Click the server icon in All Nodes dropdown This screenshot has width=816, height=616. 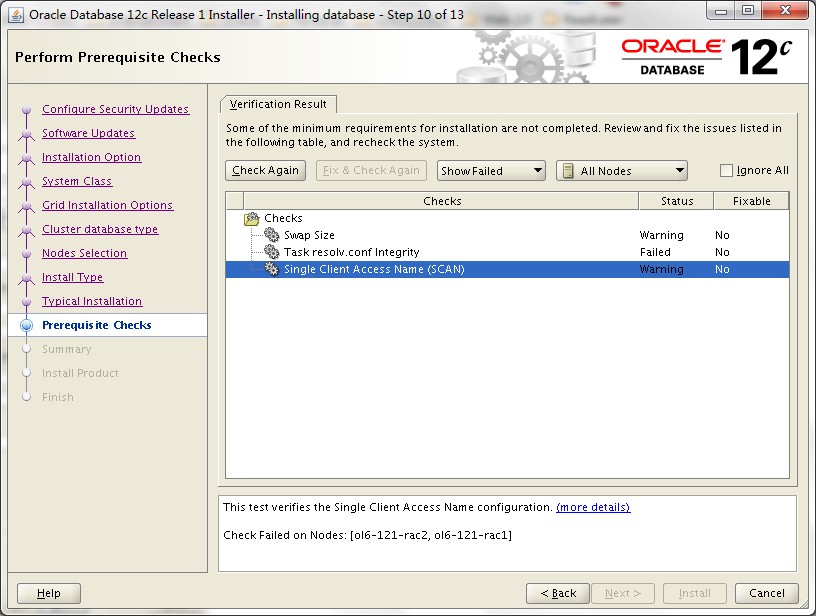(568, 171)
